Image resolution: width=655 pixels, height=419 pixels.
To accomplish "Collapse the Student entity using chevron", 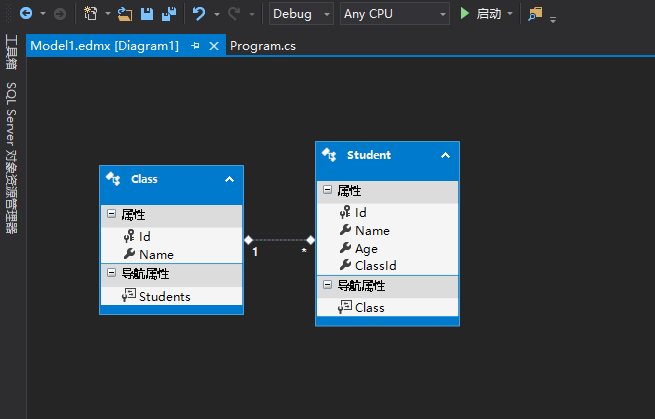I will (x=445, y=155).
